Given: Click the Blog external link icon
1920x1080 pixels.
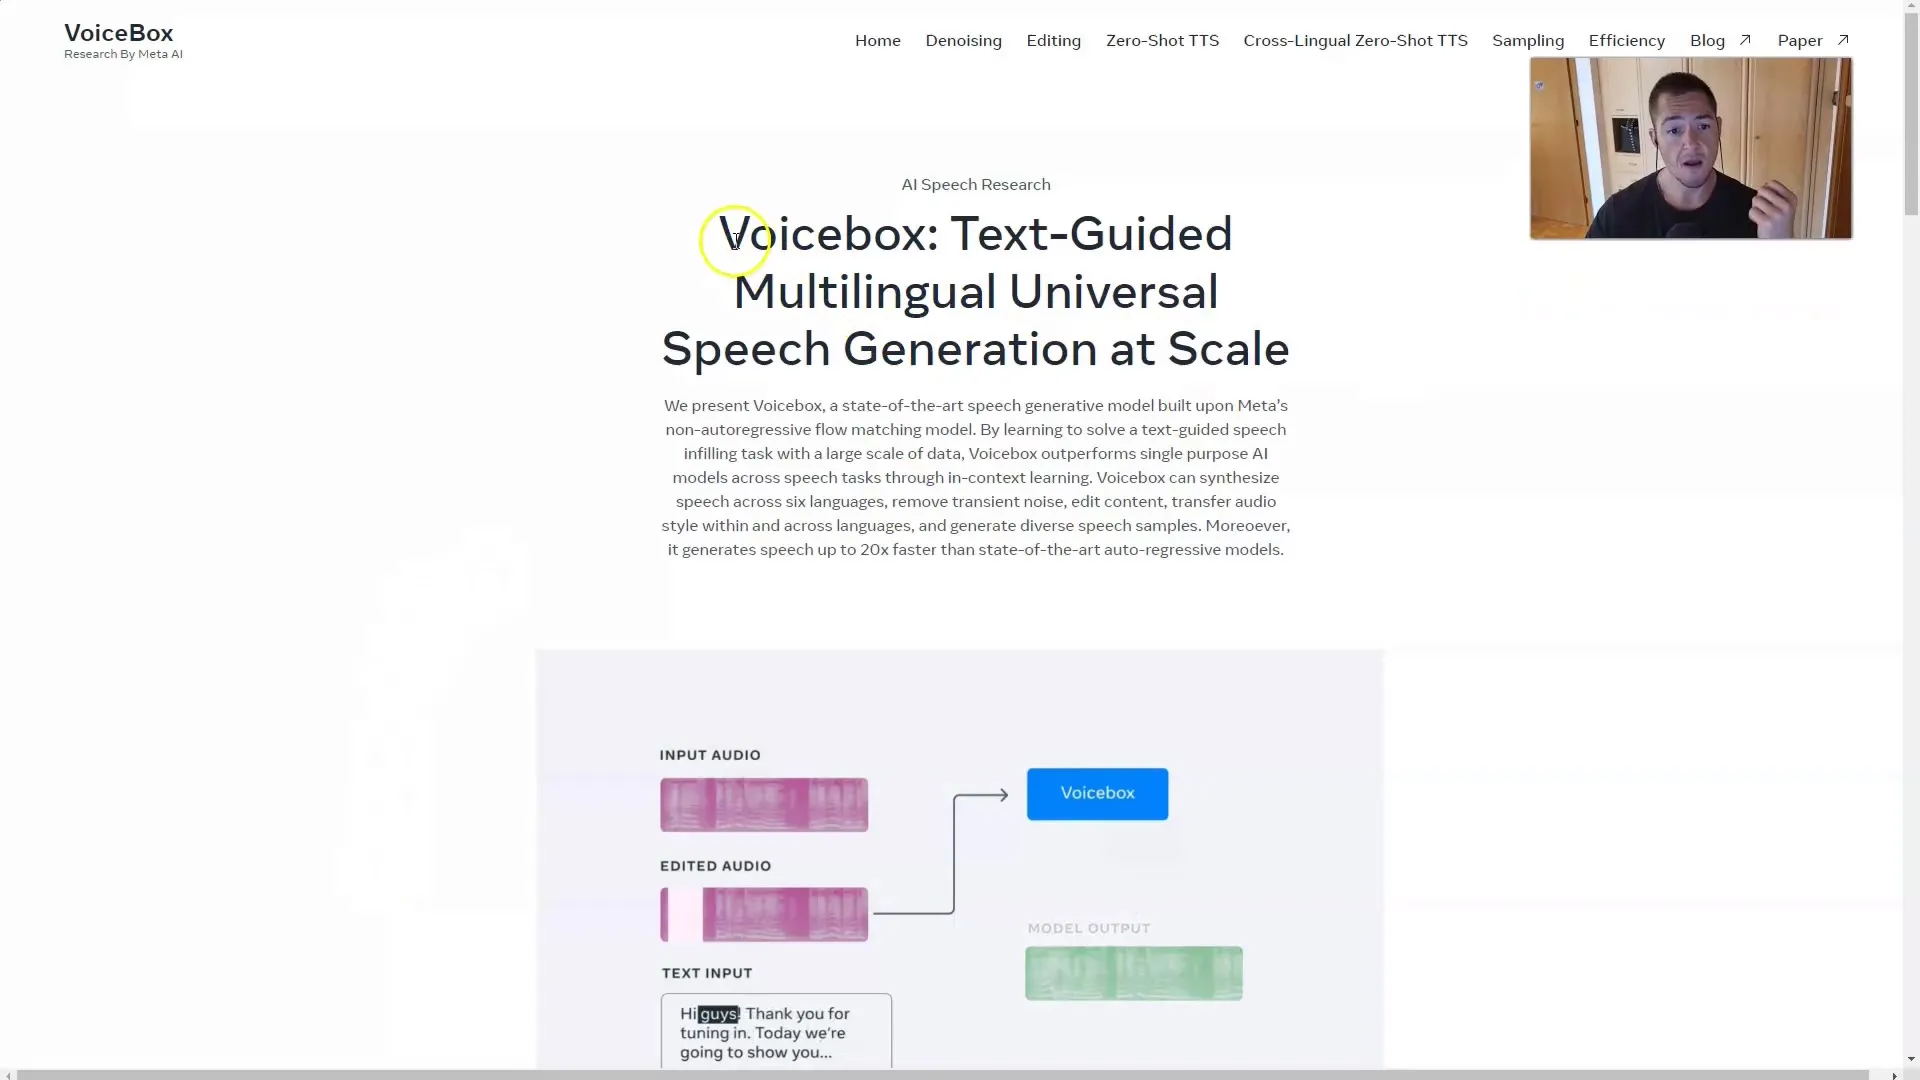Looking at the screenshot, I should pos(1743,40).
